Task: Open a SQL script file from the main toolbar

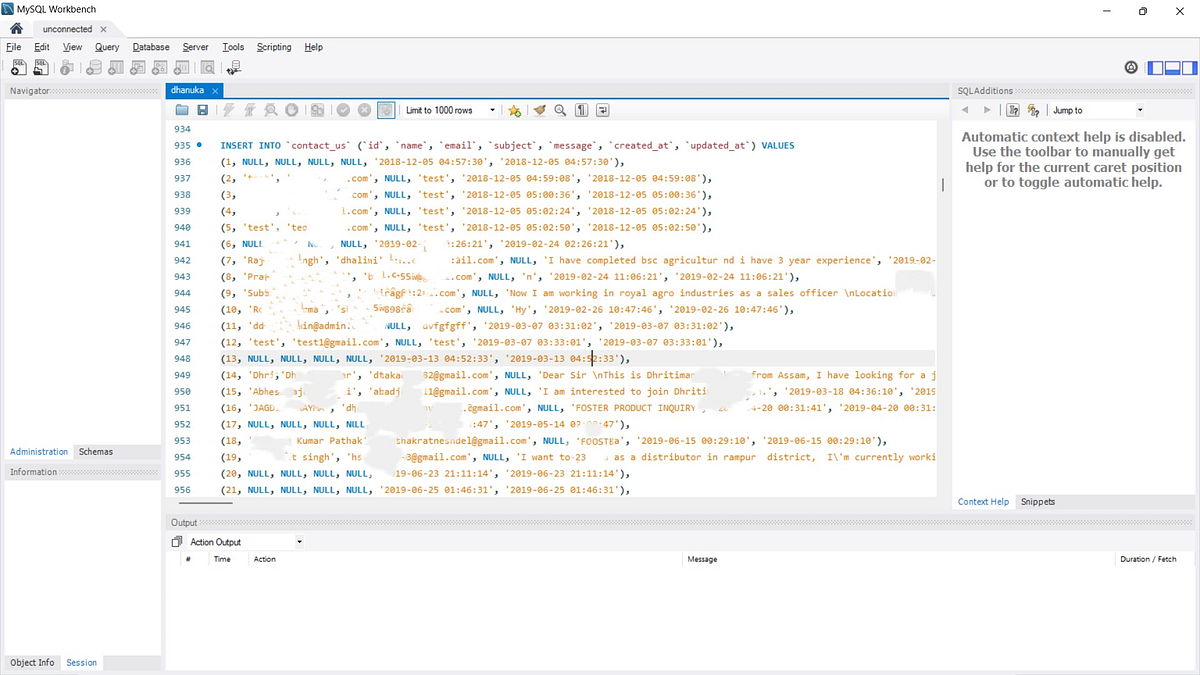Action: click(40, 67)
